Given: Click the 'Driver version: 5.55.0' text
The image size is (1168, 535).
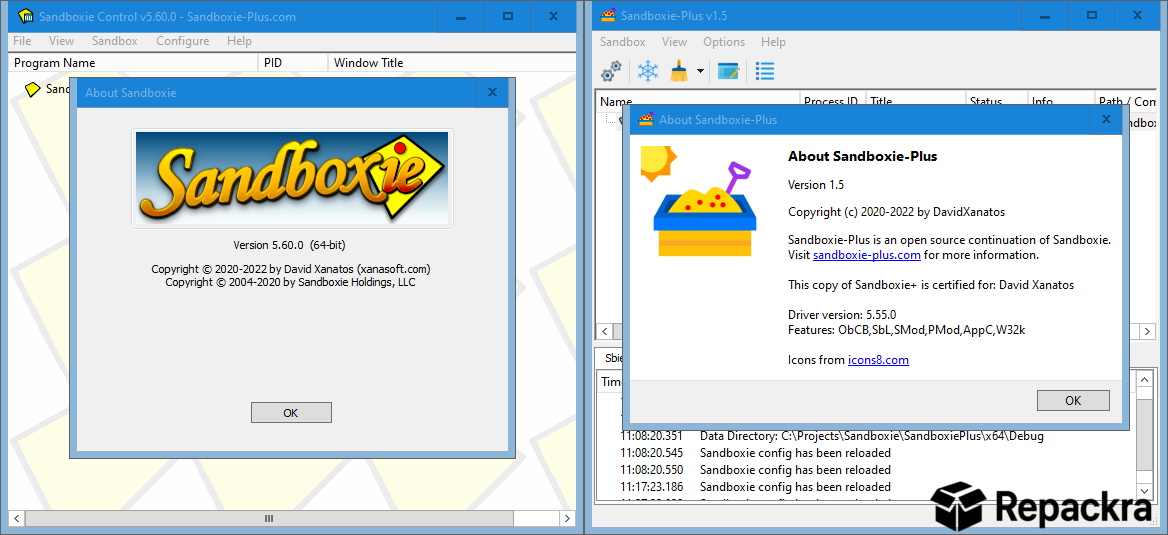Looking at the screenshot, I should (x=842, y=314).
